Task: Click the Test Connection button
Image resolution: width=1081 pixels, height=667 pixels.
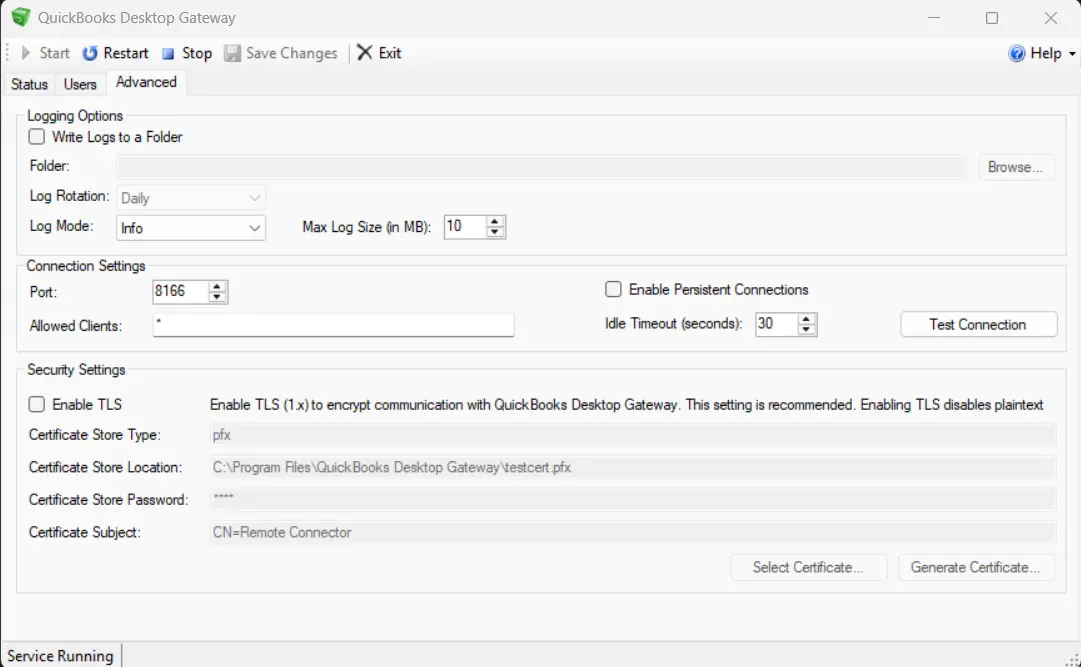Action: (978, 324)
